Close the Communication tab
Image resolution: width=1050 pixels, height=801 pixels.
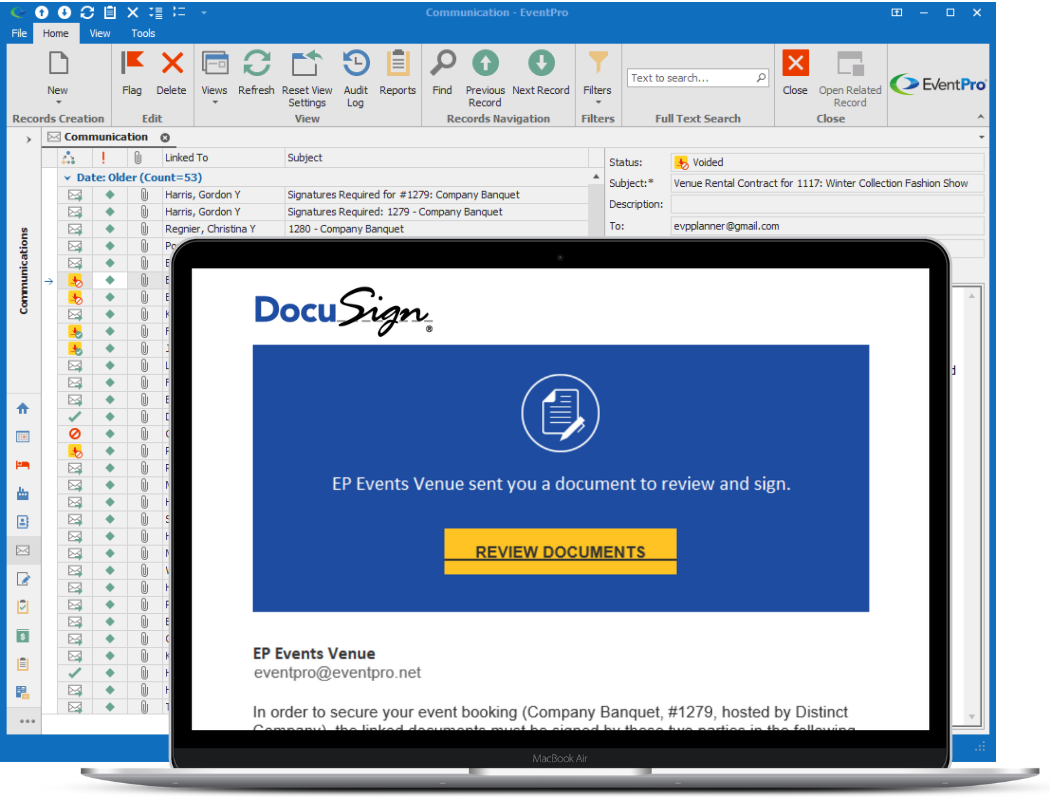tap(165, 137)
